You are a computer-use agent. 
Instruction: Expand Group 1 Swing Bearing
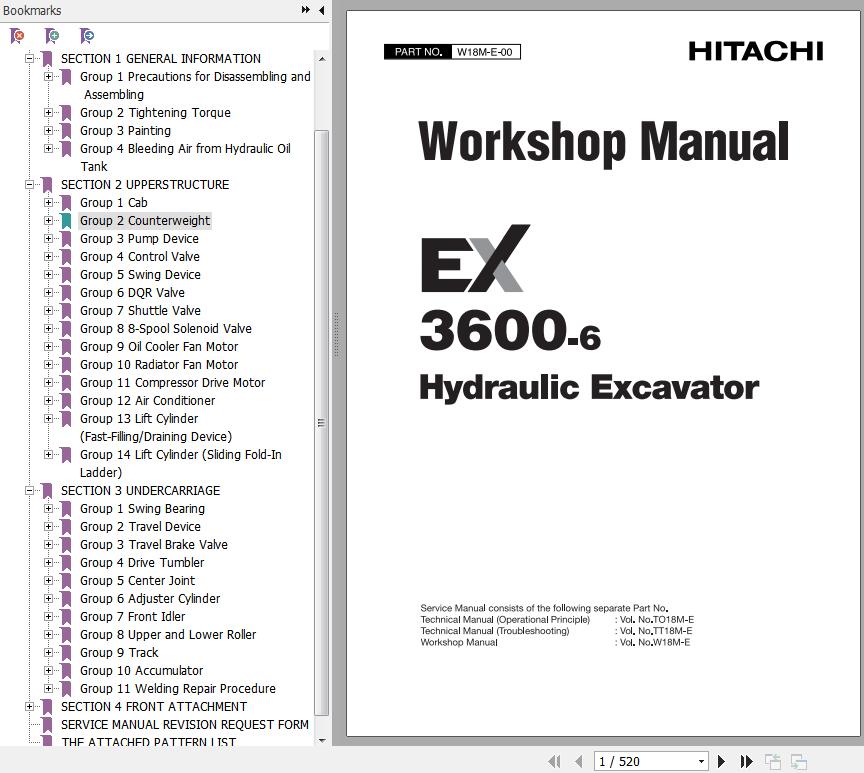click(48, 509)
